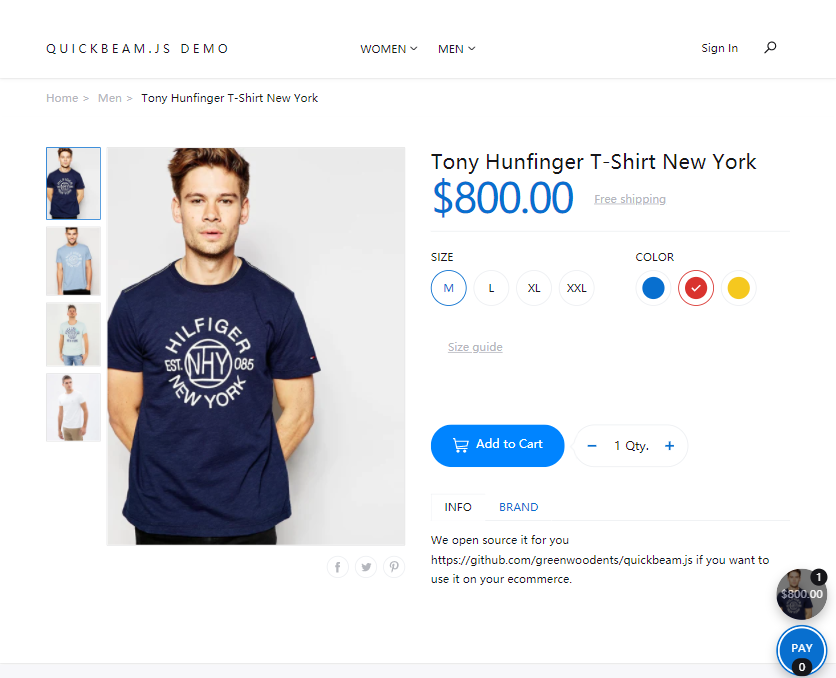This screenshot has height=678, width=836.
Task: Increase quantity with plus icon
Action: [x=669, y=446]
